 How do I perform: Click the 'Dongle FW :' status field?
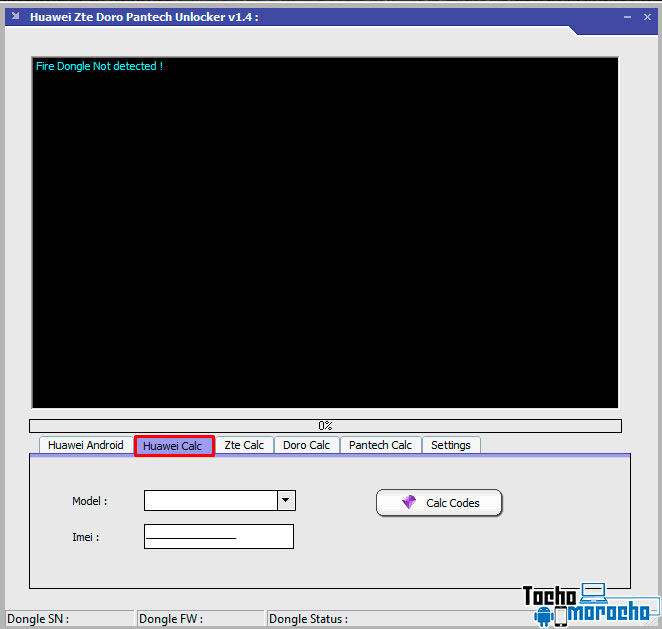pyautogui.click(x=201, y=619)
